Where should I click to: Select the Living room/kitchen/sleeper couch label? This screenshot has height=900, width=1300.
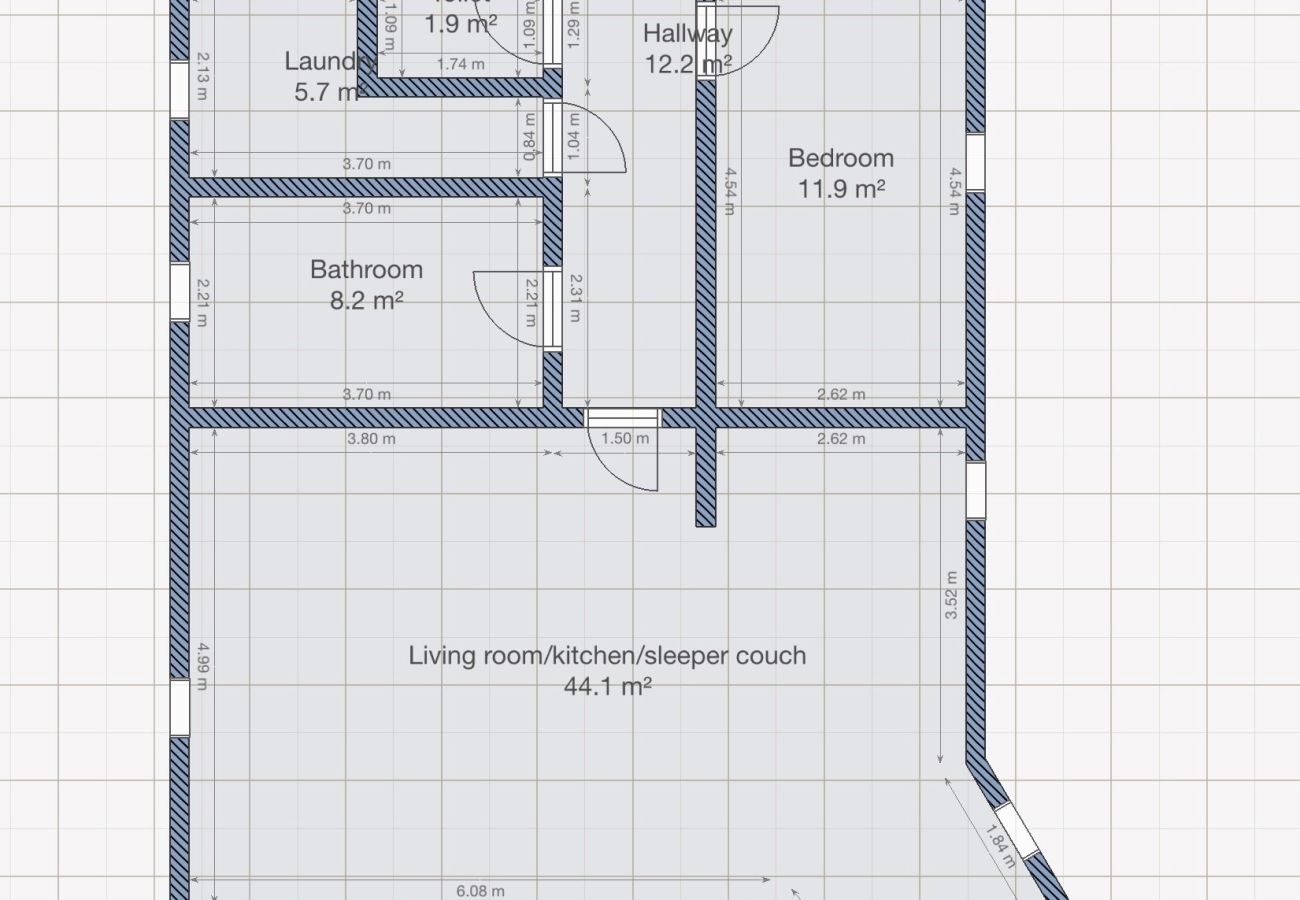click(607, 656)
